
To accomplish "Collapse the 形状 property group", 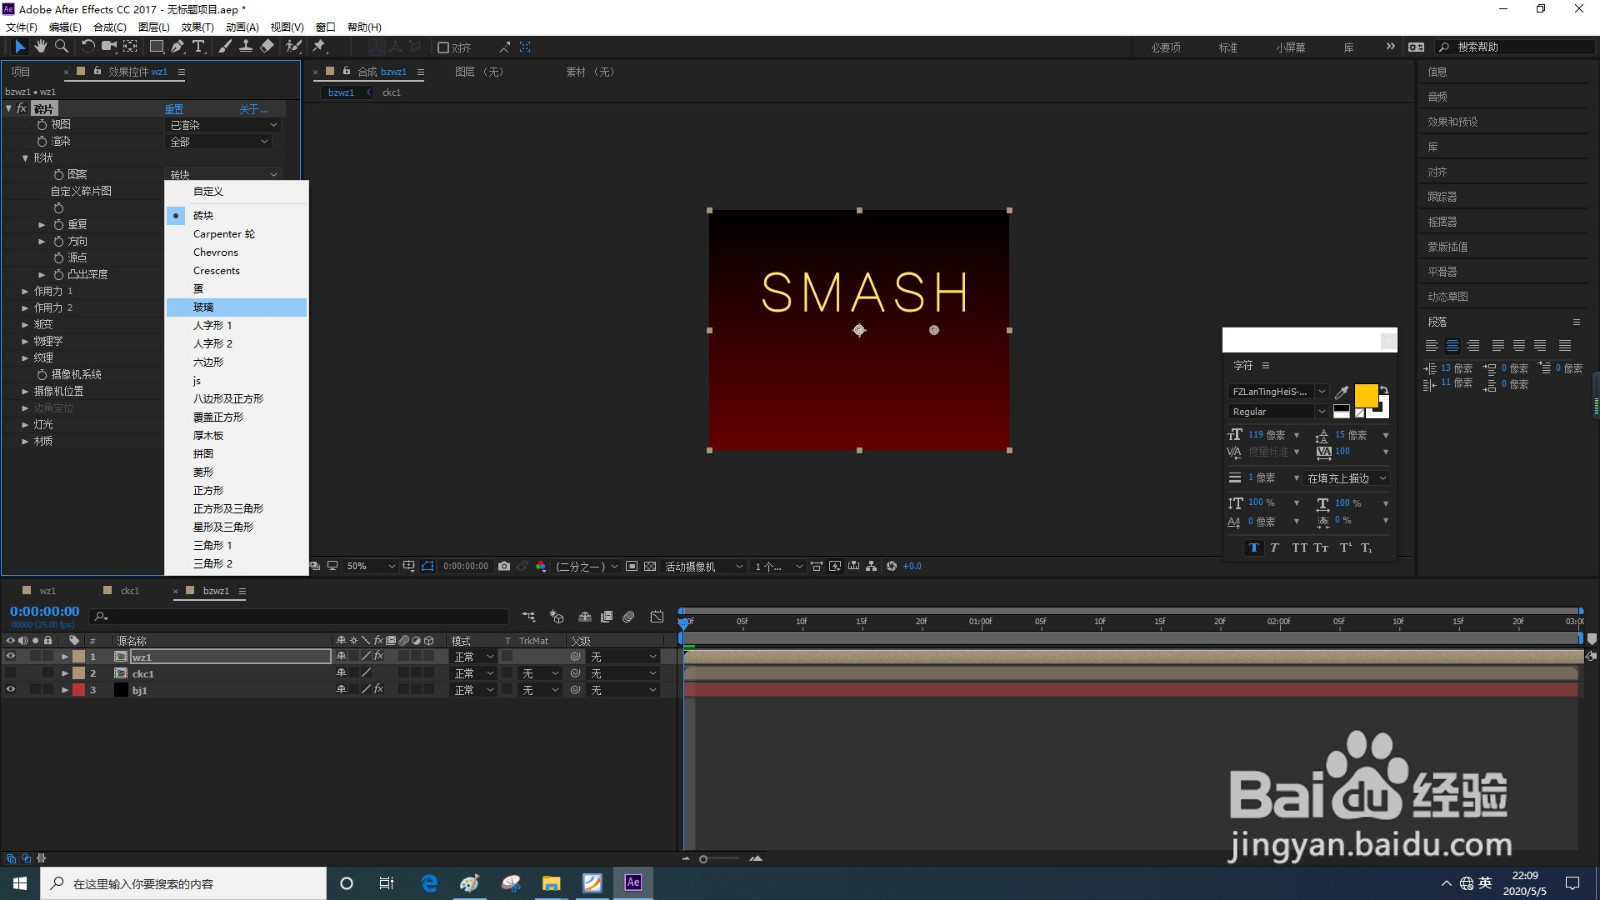I will (25, 158).
